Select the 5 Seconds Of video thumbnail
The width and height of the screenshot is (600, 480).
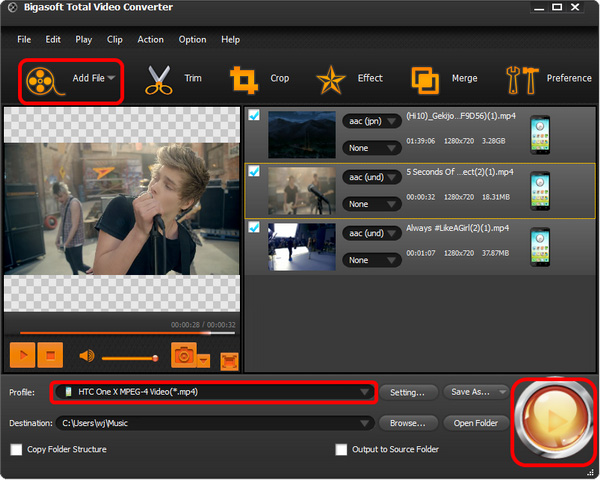[302, 191]
